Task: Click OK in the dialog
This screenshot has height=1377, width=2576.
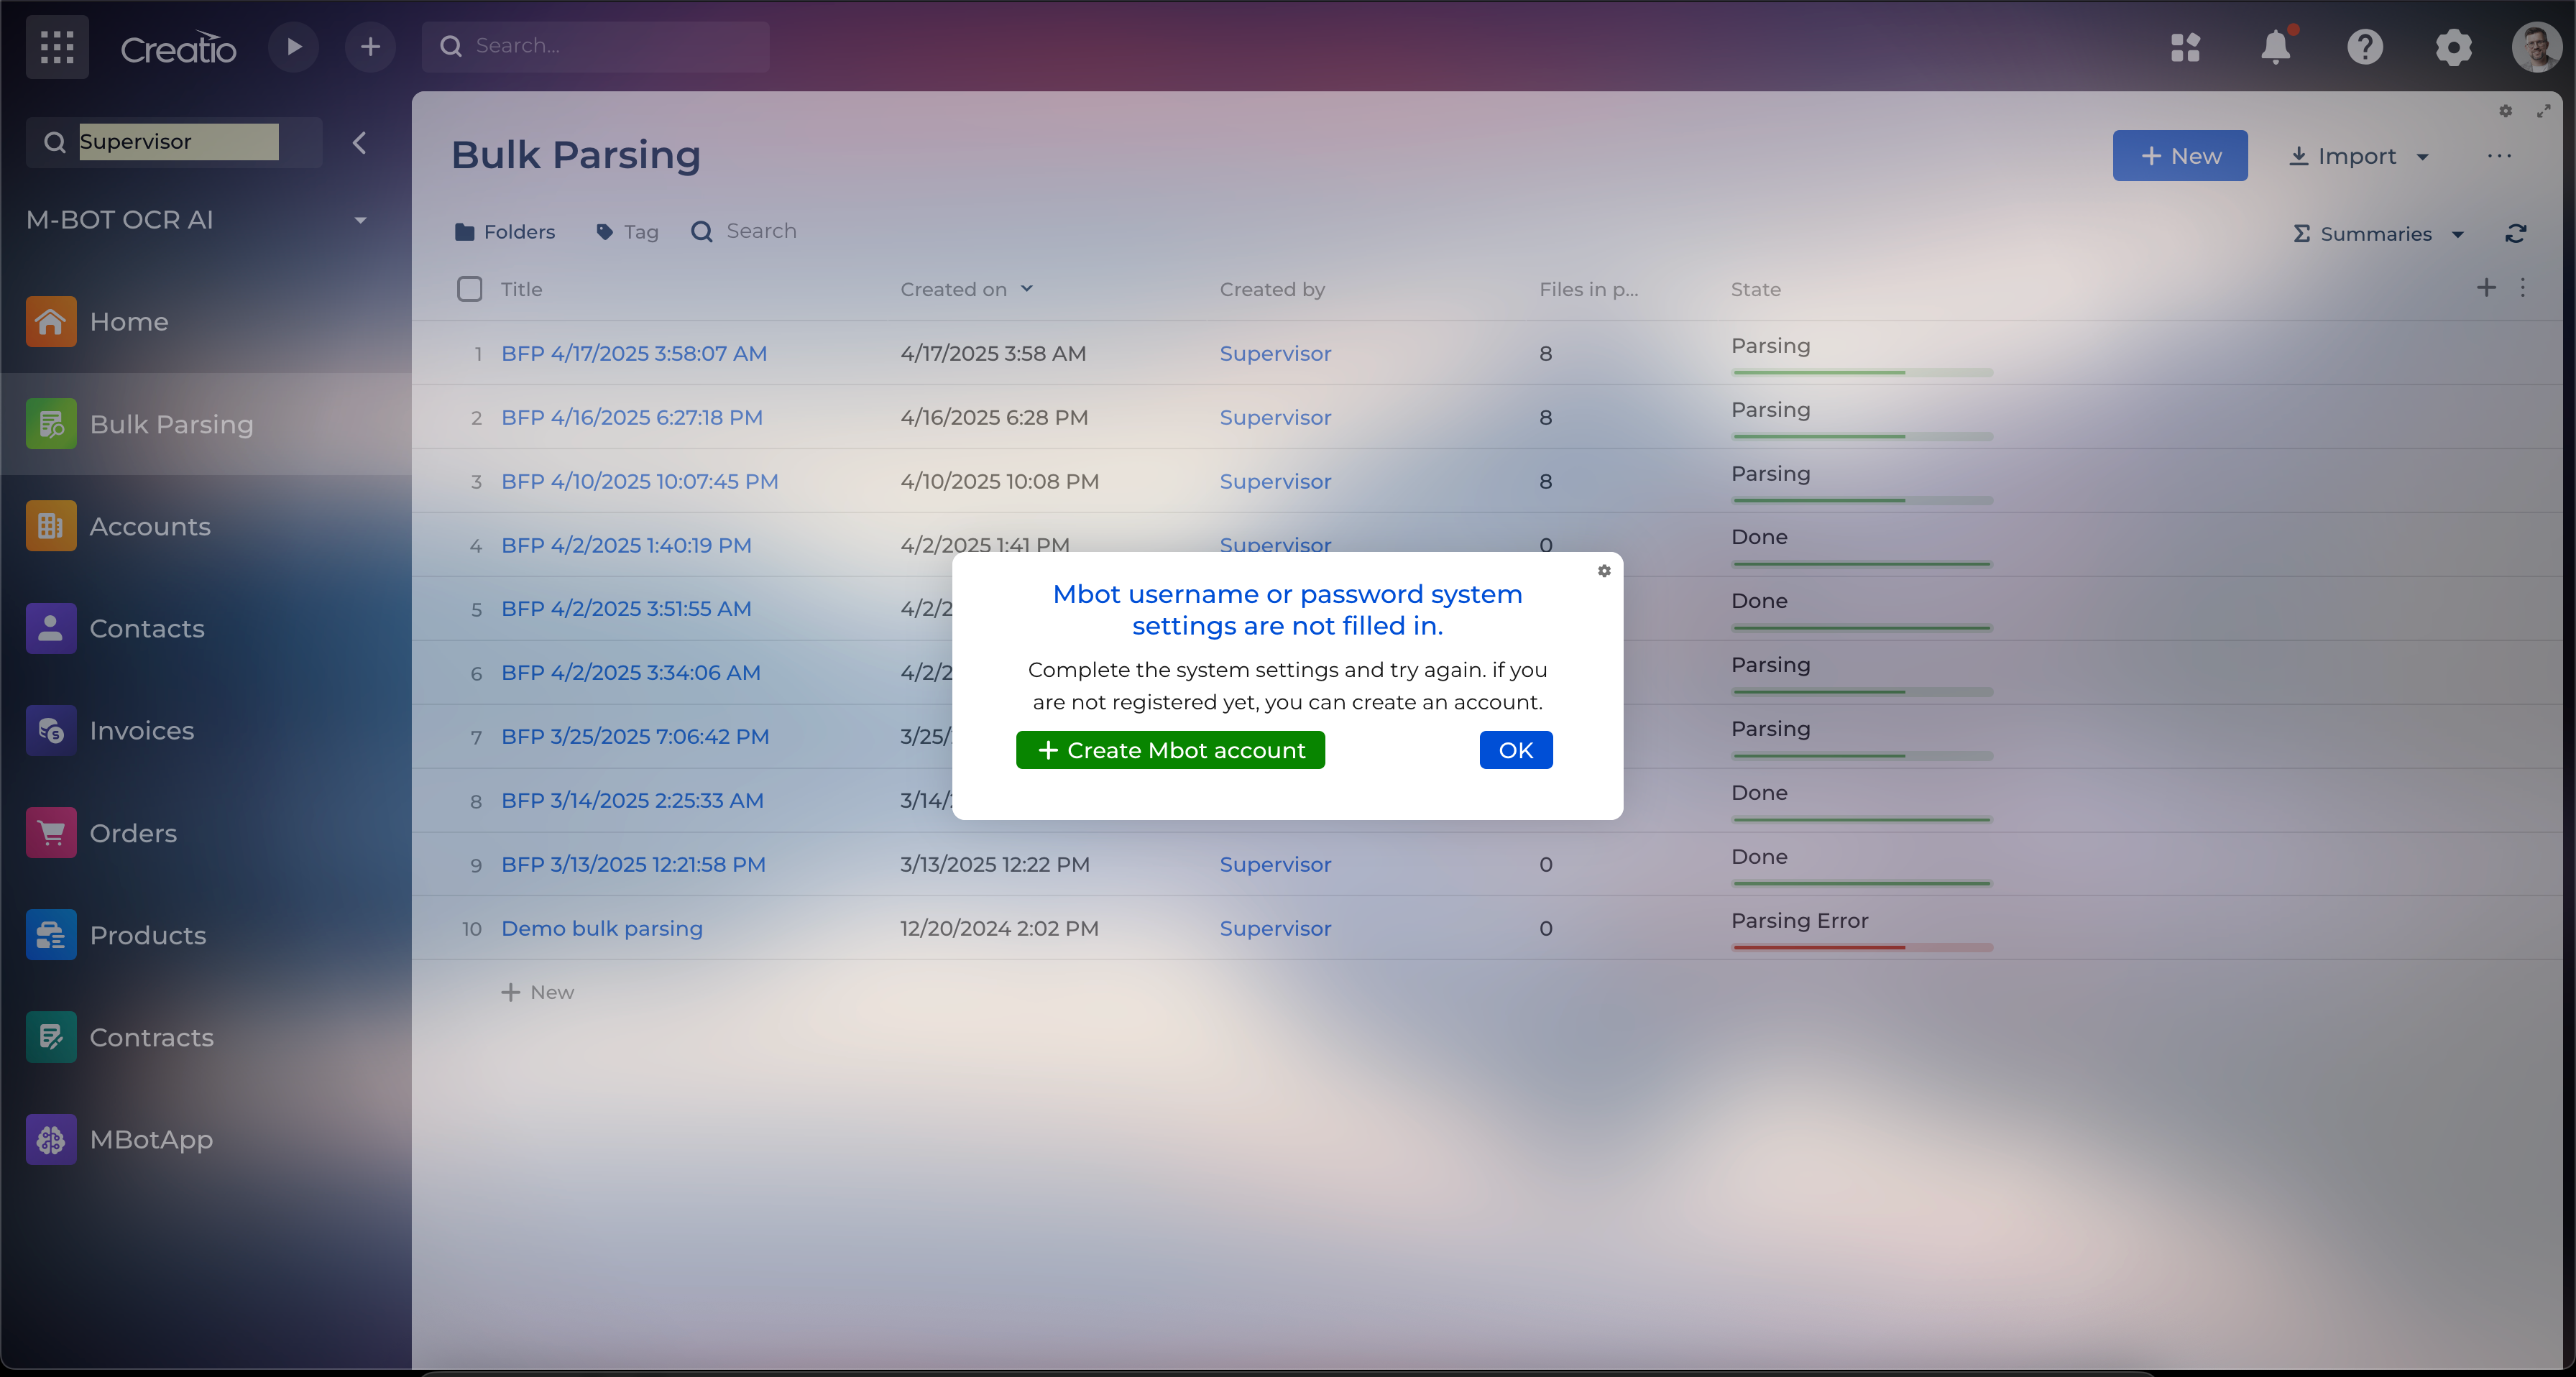Action: (x=1515, y=750)
